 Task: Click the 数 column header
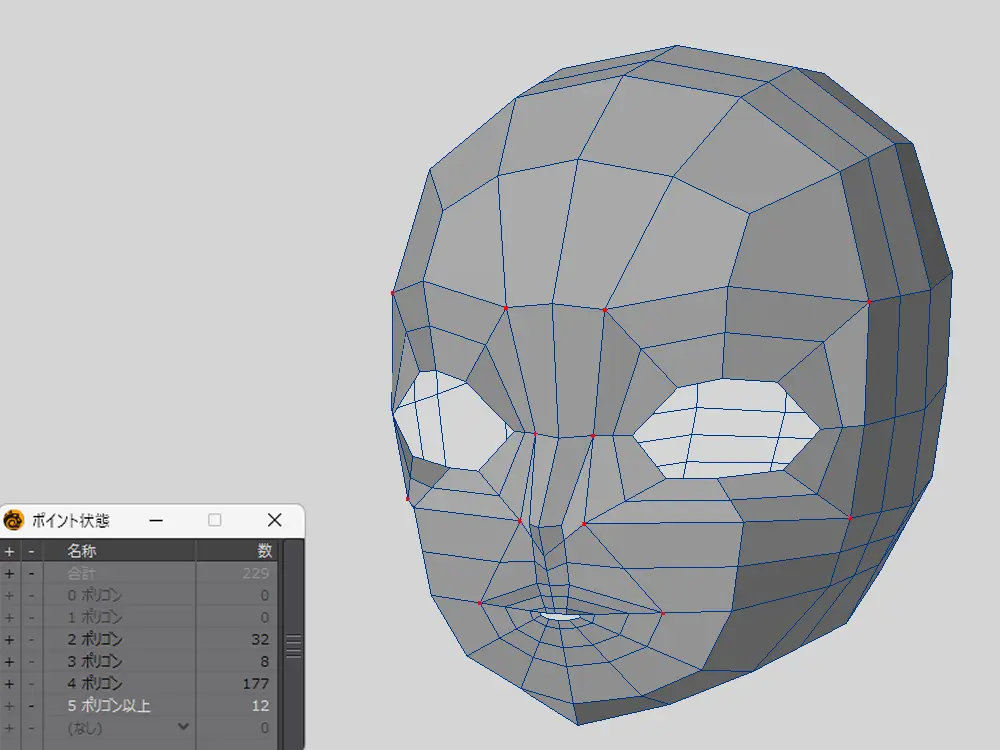pos(264,551)
